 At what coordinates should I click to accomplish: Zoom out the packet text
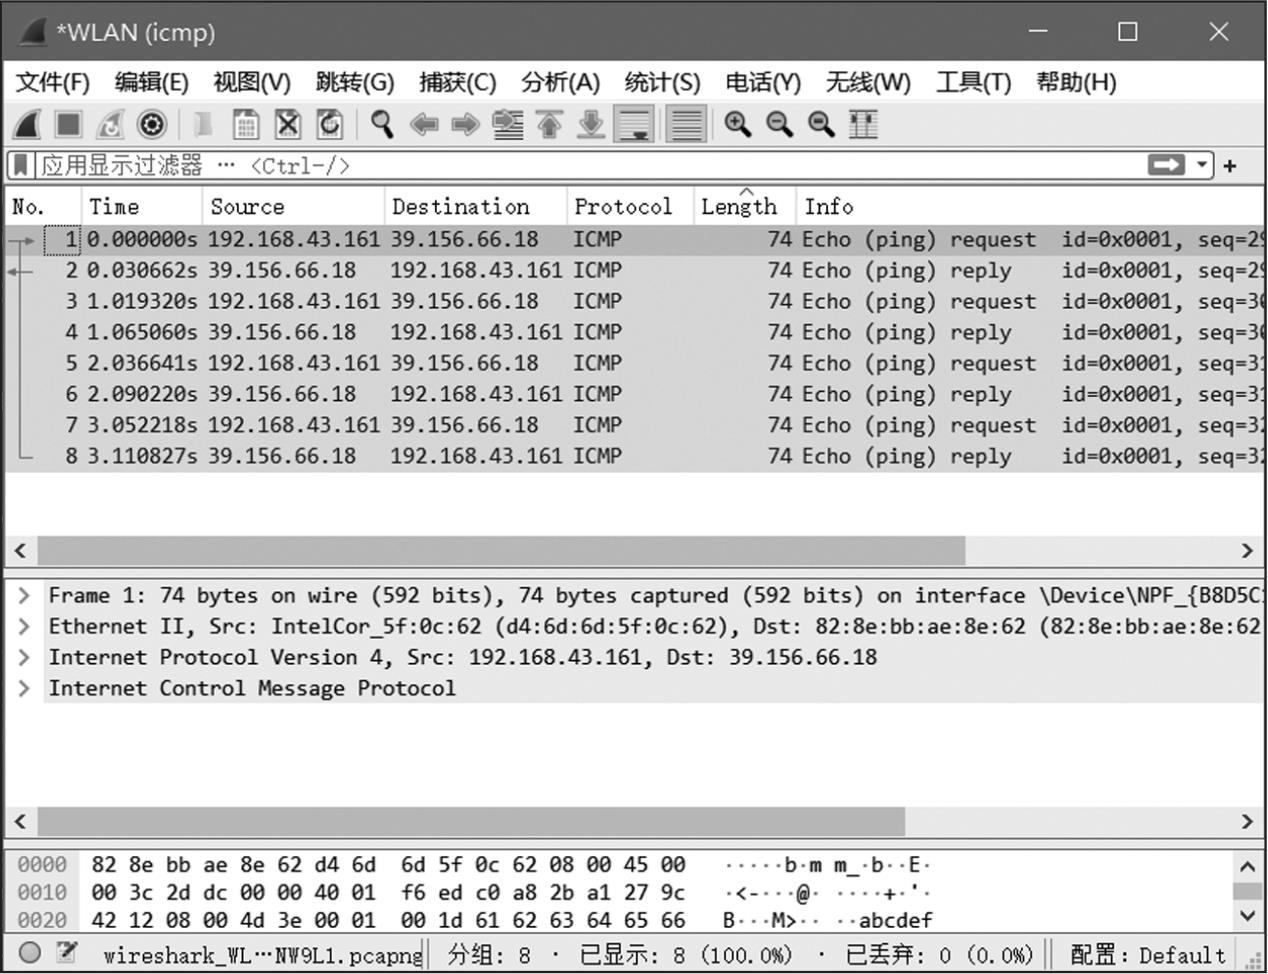point(780,124)
